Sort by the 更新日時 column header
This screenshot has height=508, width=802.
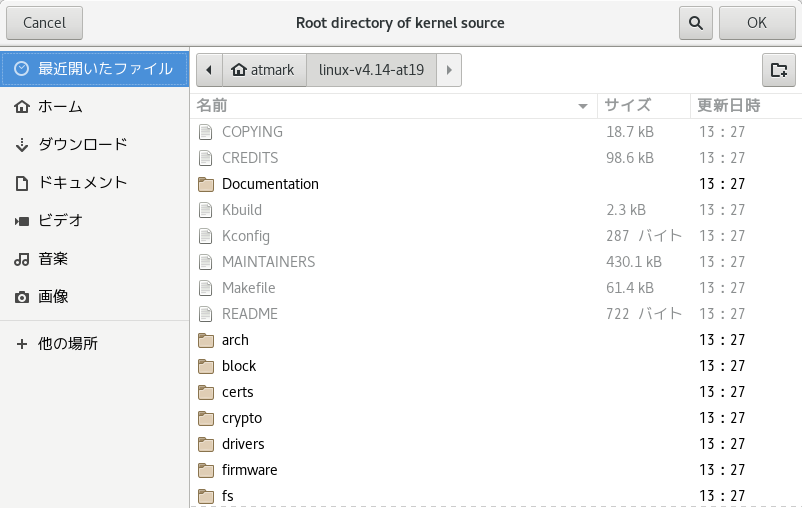746,105
